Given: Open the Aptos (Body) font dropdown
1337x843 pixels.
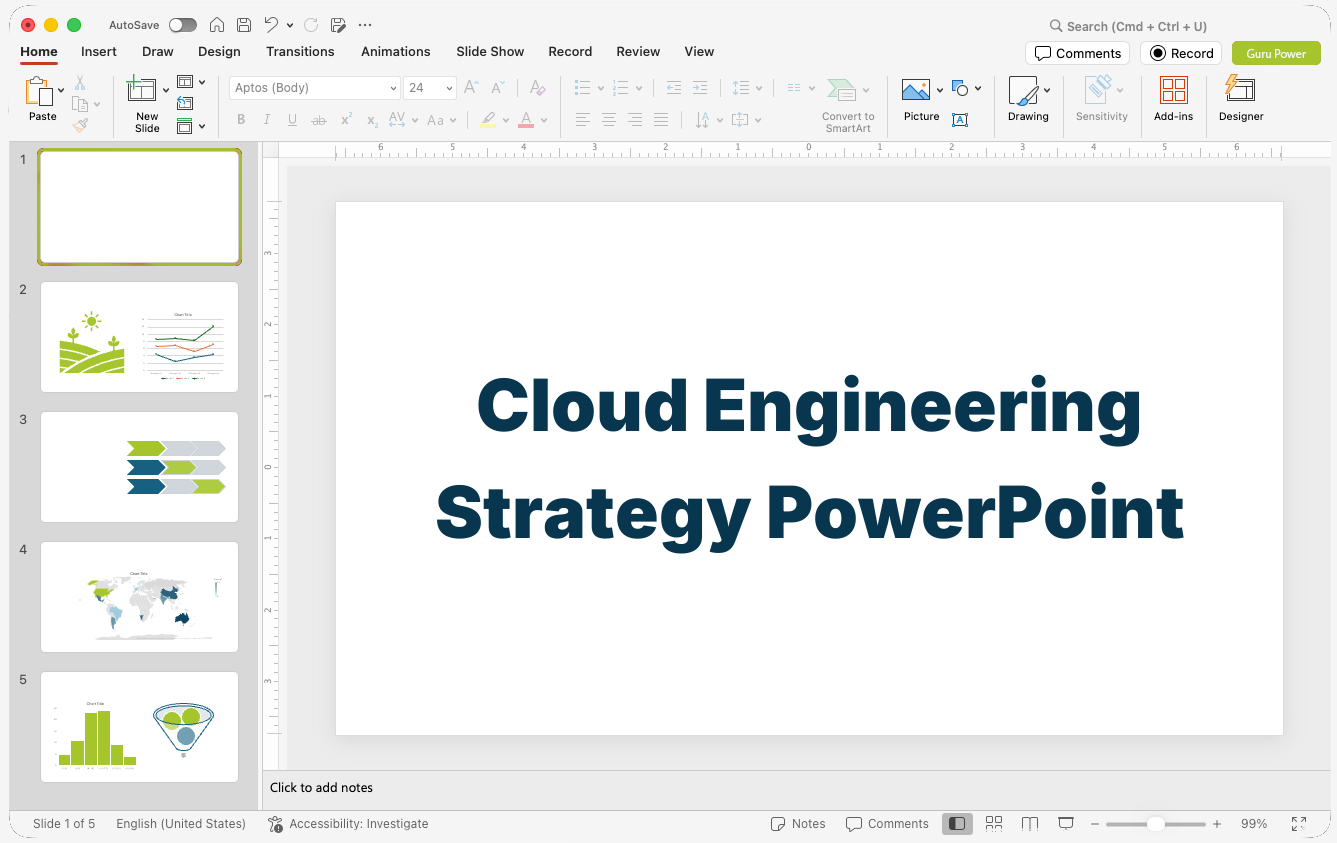Looking at the screenshot, I should (393, 88).
